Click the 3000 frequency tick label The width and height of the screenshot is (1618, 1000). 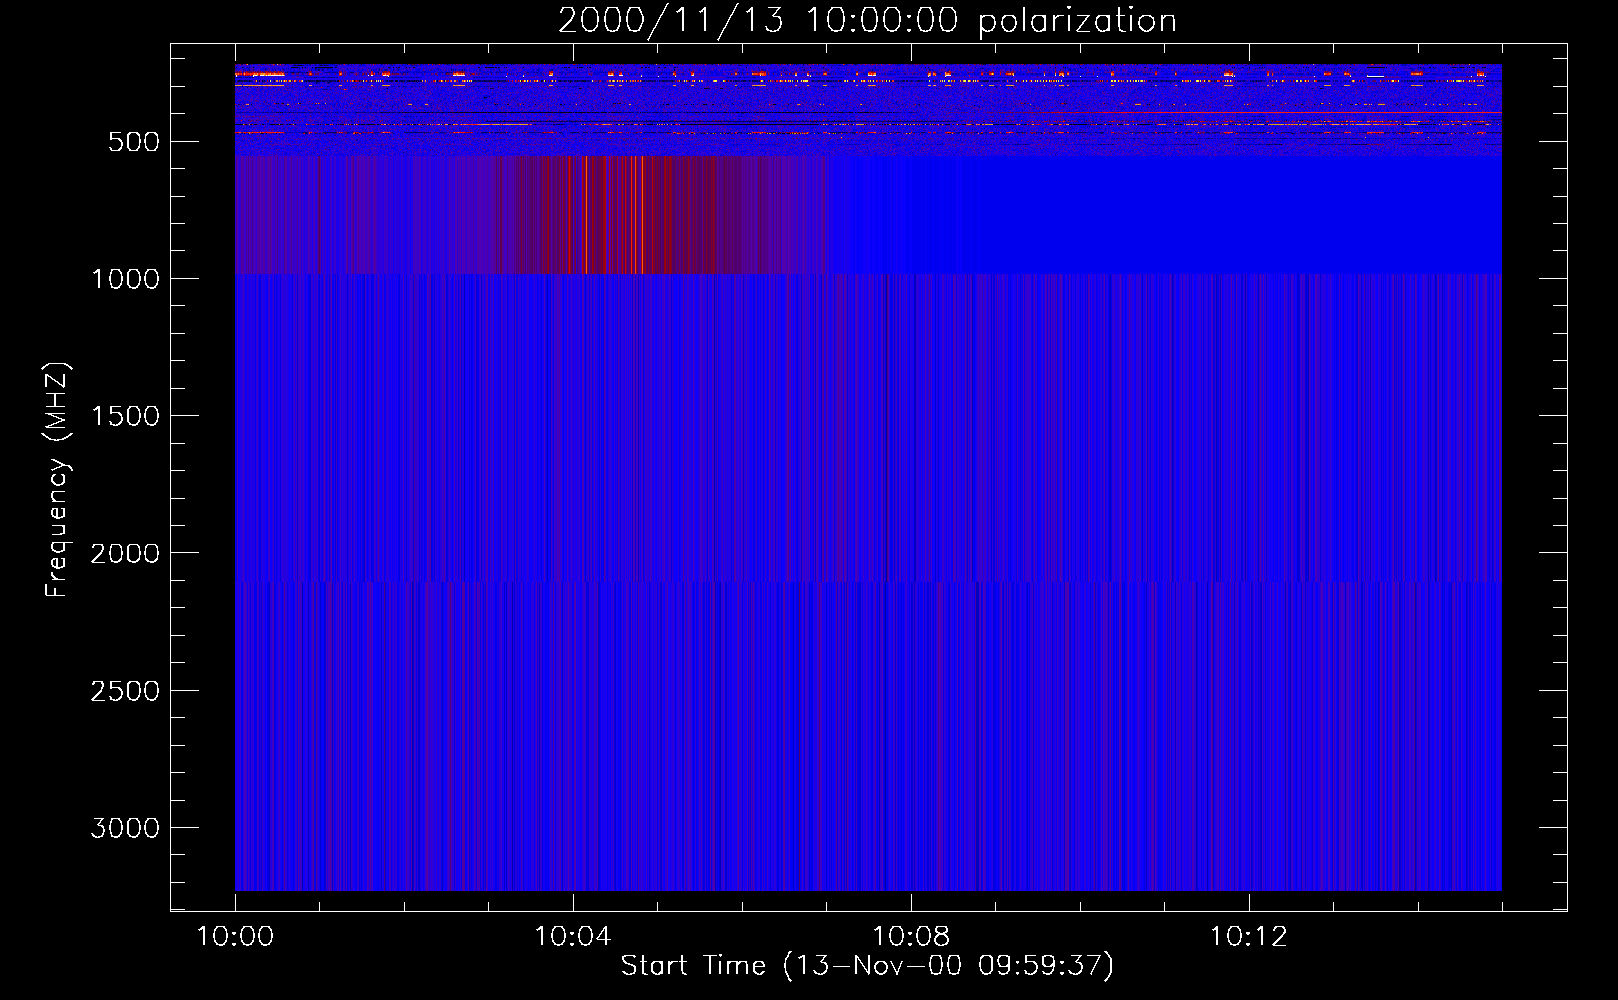click(x=124, y=828)
